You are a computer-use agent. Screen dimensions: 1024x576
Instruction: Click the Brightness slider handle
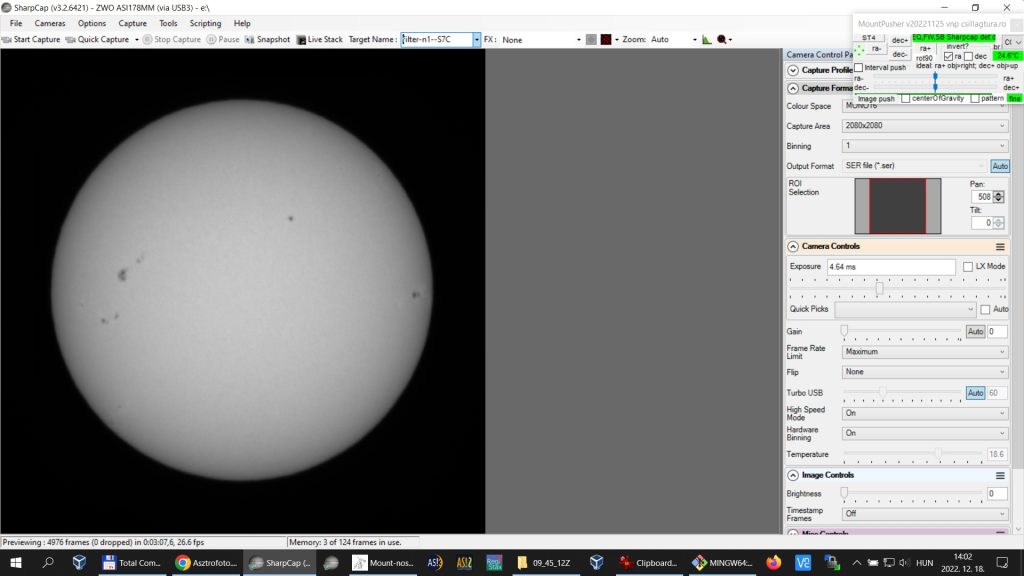click(844, 492)
